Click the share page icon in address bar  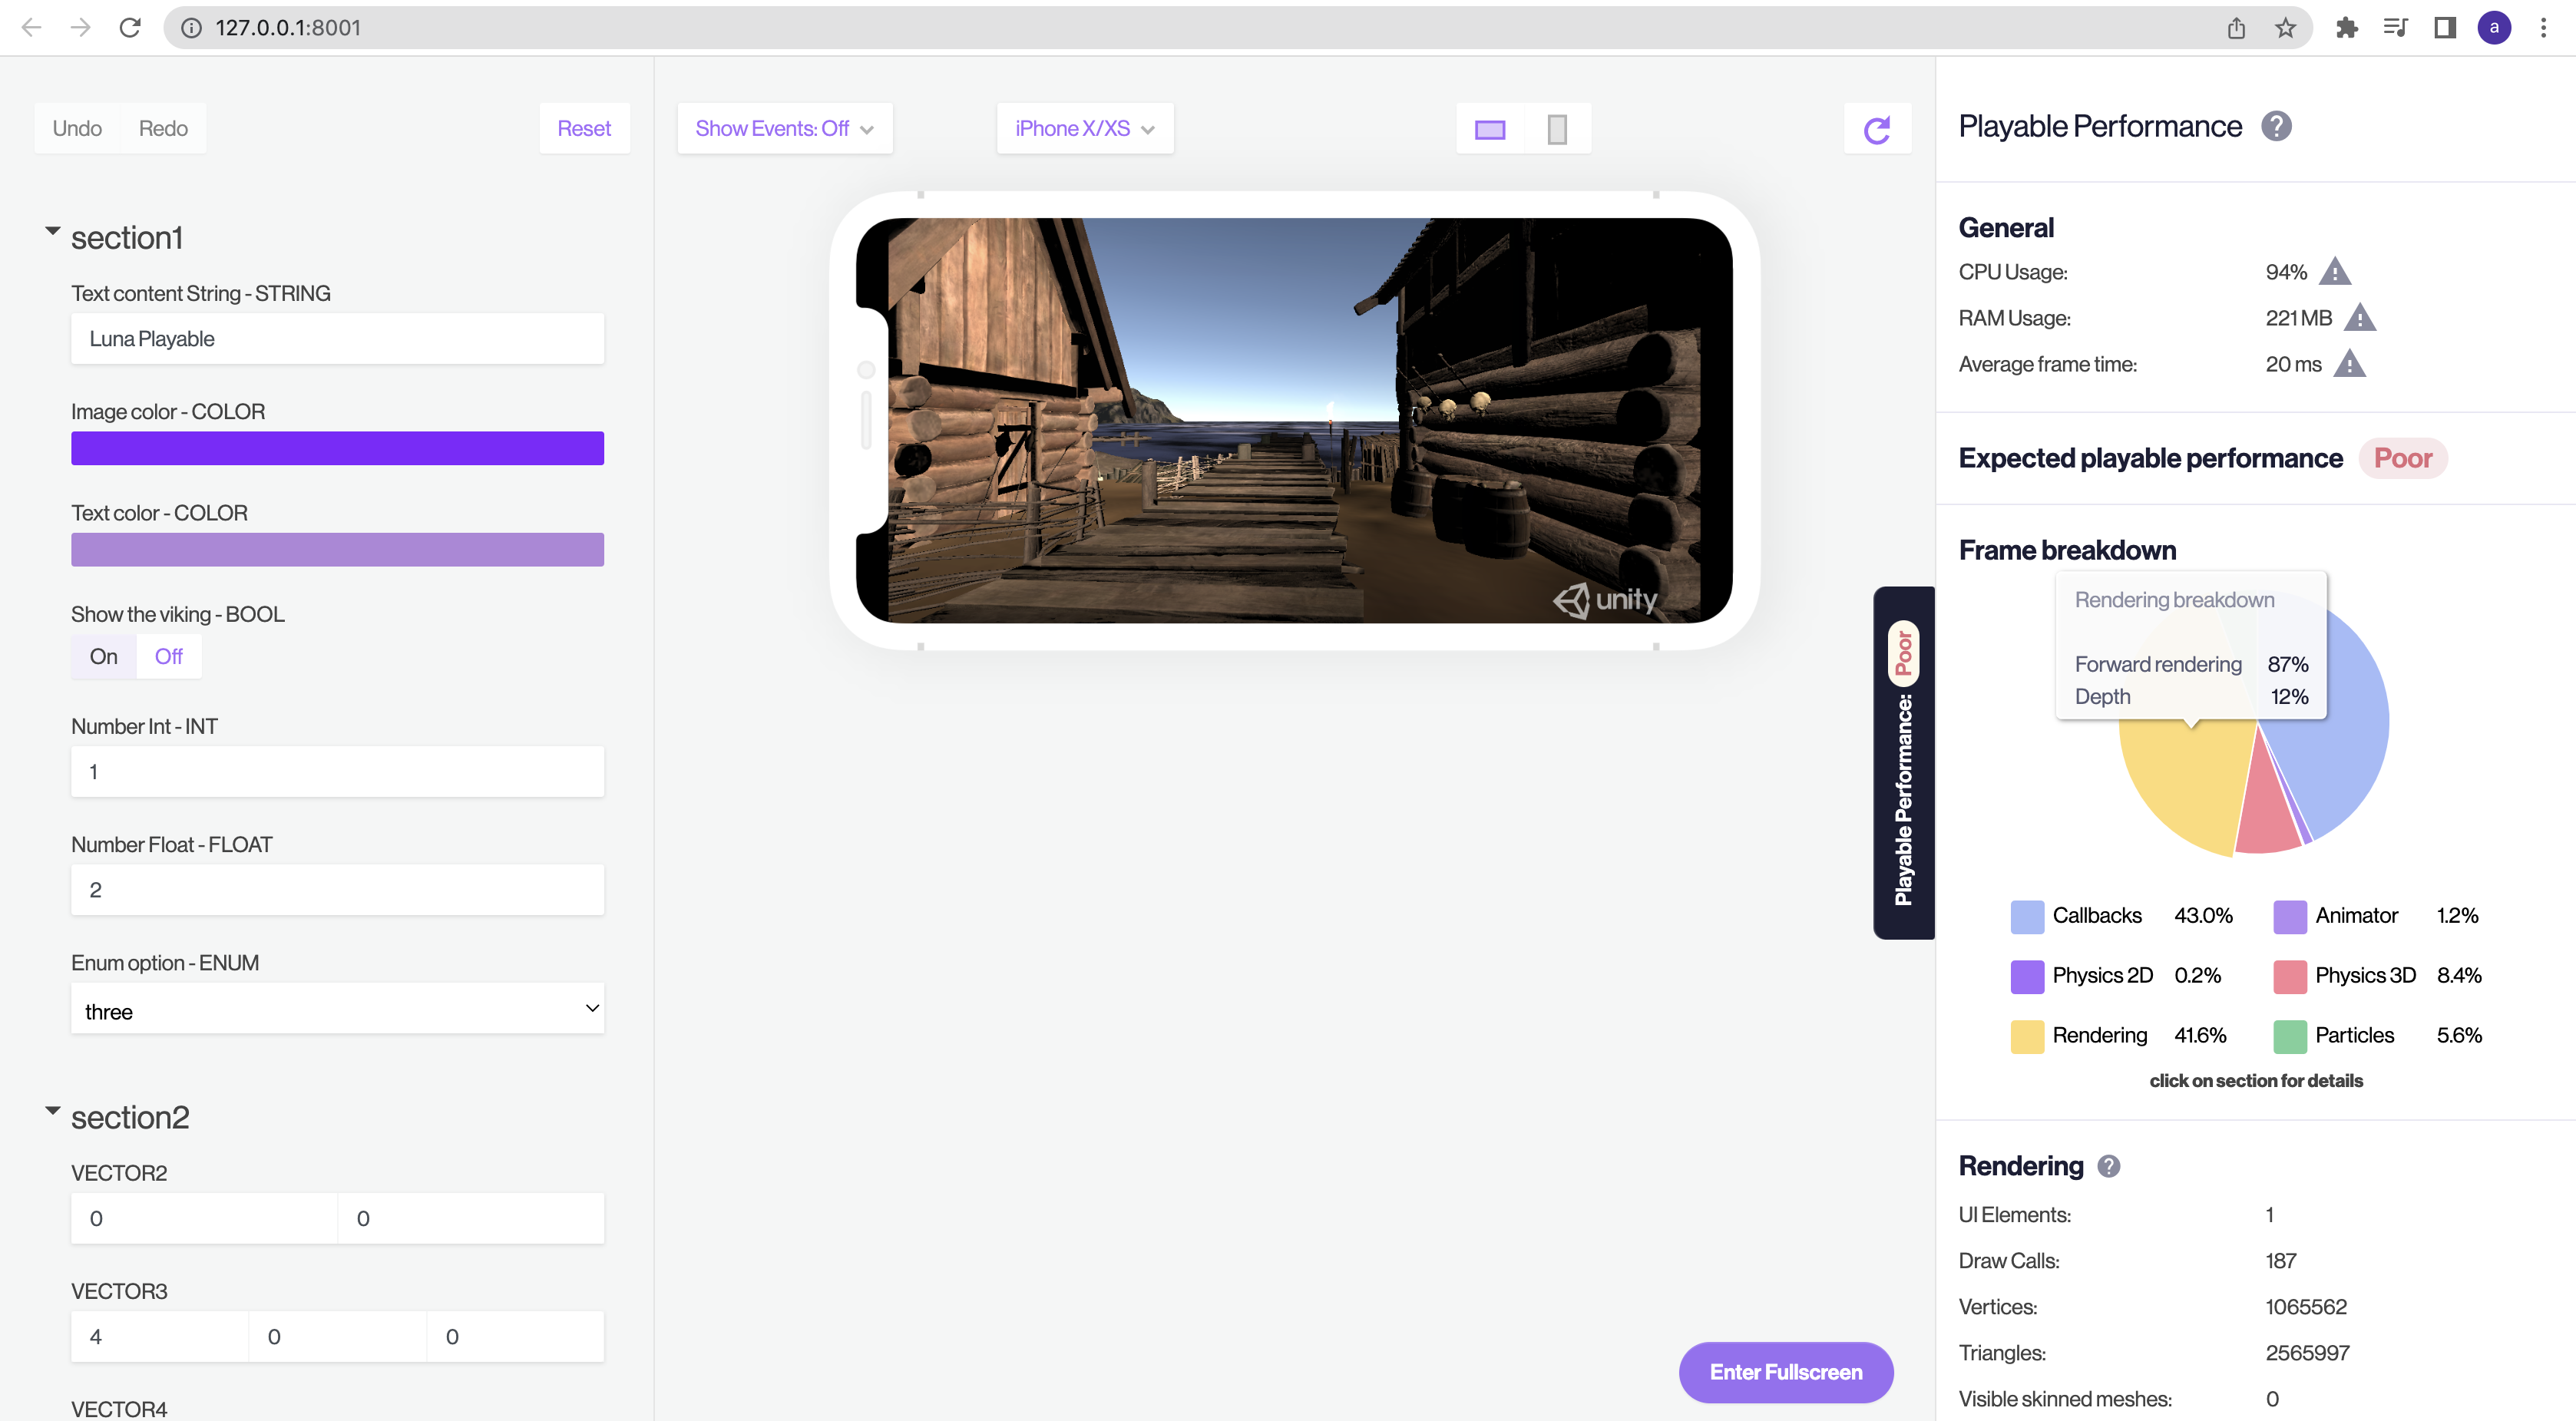point(2236,27)
